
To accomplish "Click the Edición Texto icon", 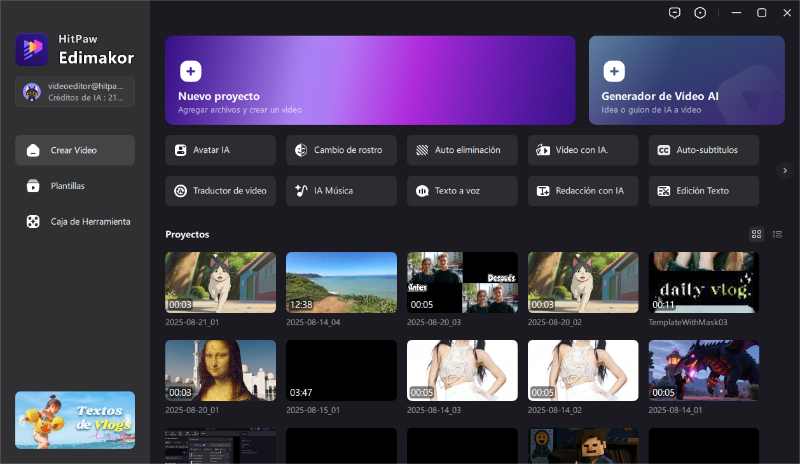I will [x=664, y=191].
